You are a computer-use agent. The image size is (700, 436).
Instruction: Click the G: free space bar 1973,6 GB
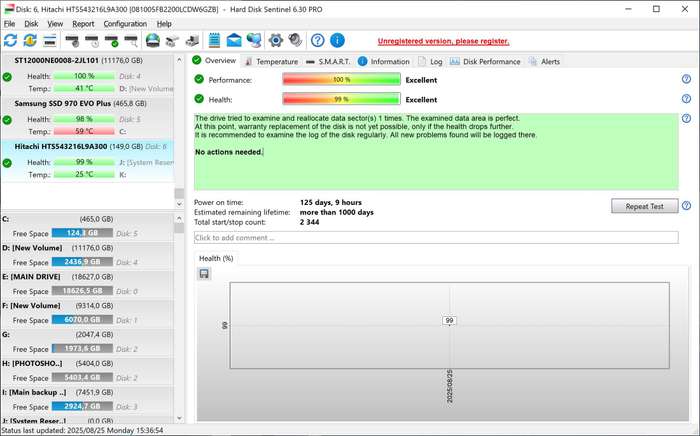(82, 349)
